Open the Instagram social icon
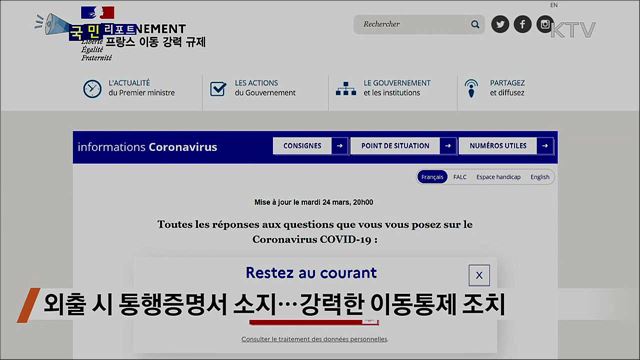 pyautogui.click(x=545, y=24)
